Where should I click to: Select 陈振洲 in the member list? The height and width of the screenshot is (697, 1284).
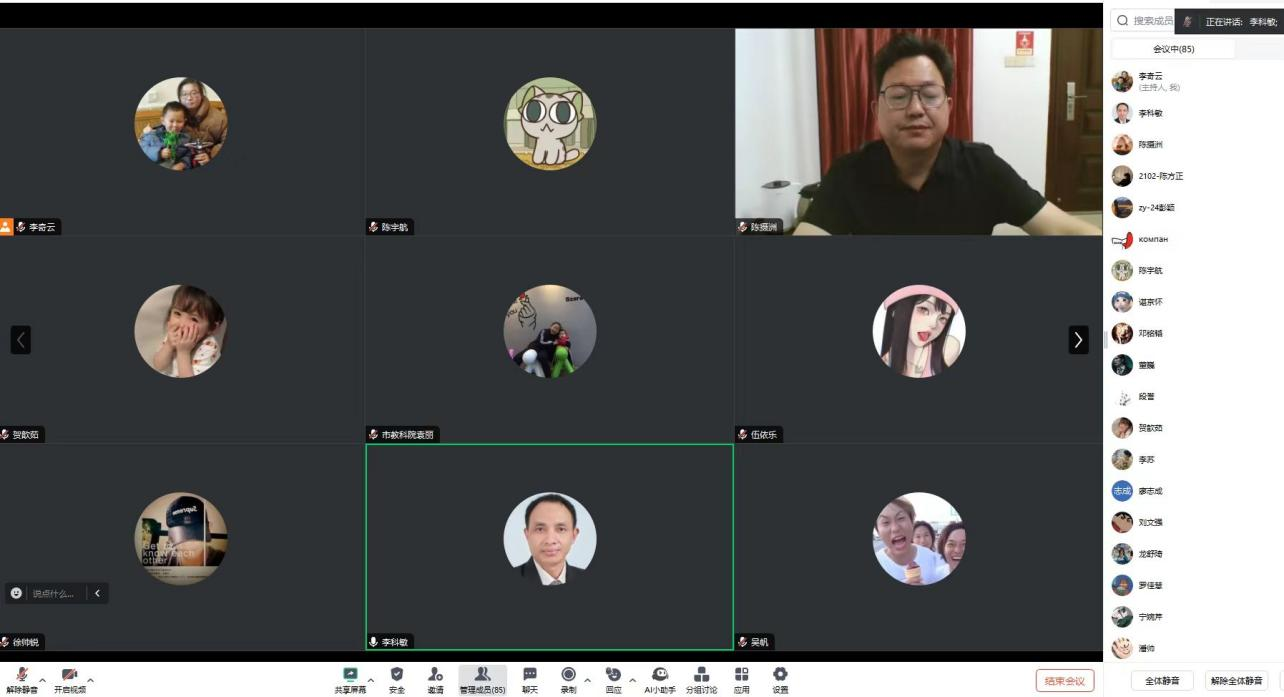click(x=1150, y=145)
